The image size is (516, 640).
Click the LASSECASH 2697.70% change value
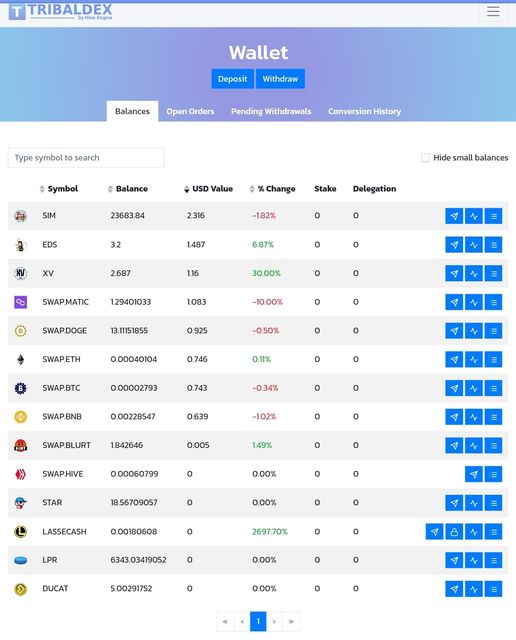coord(270,531)
